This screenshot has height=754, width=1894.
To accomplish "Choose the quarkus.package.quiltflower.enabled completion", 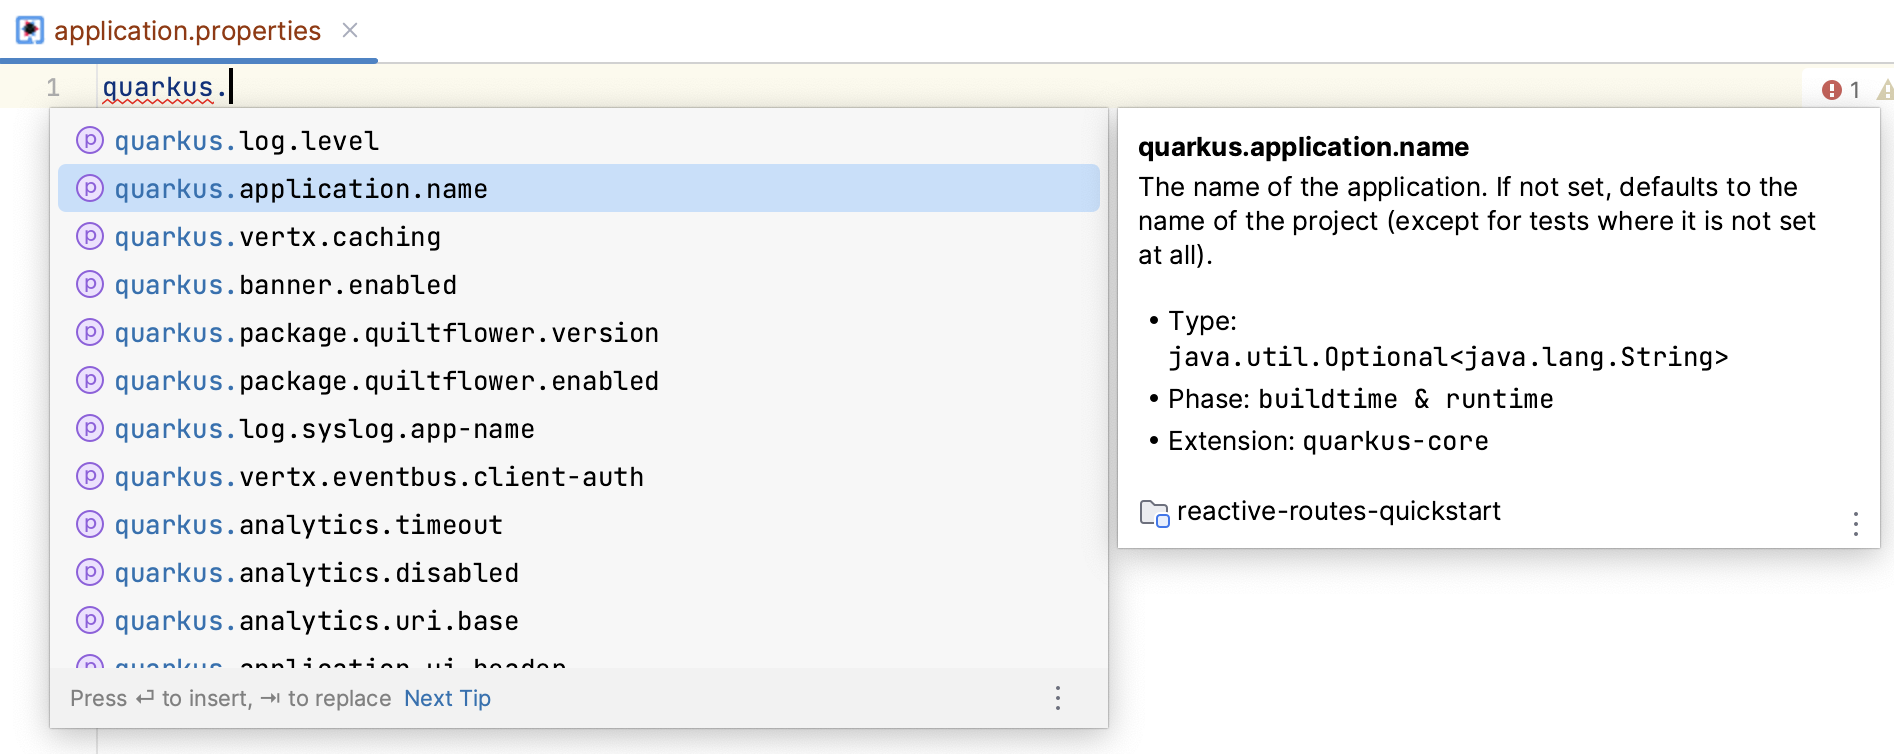I will click(579, 381).
